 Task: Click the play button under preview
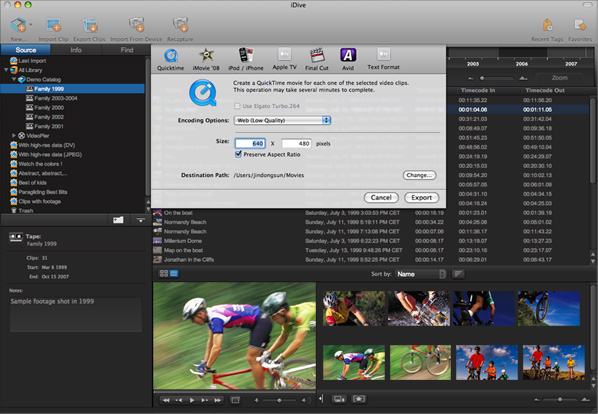coord(192,400)
